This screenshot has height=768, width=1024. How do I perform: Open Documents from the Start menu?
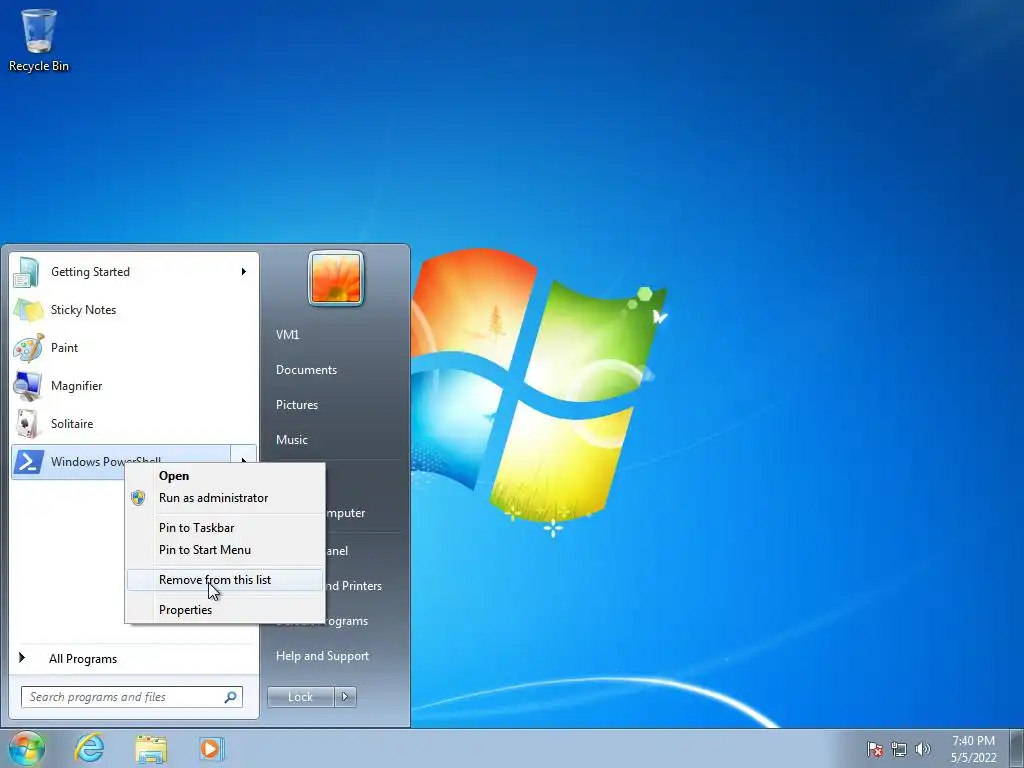pyautogui.click(x=306, y=370)
